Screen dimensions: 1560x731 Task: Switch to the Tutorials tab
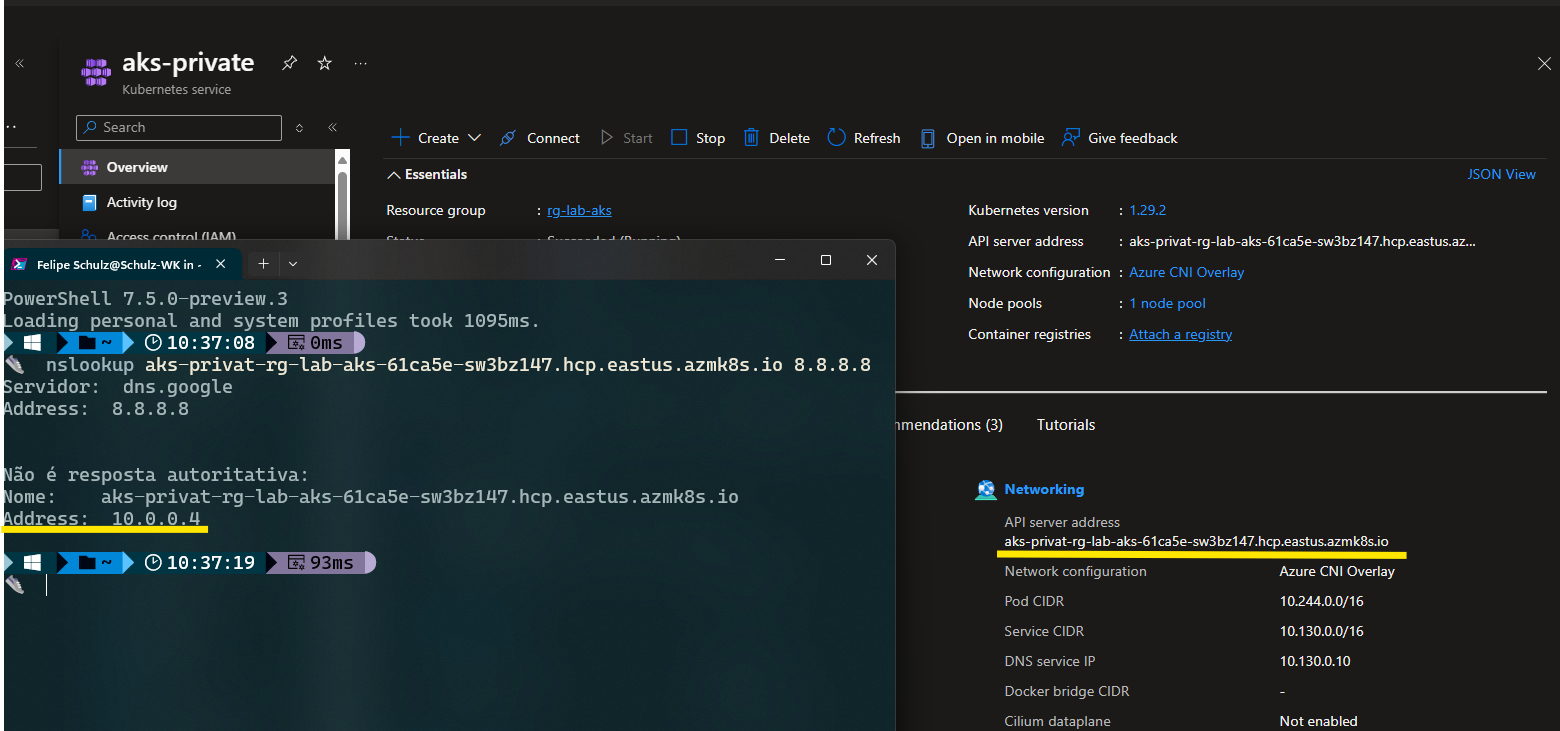(x=1066, y=425)
